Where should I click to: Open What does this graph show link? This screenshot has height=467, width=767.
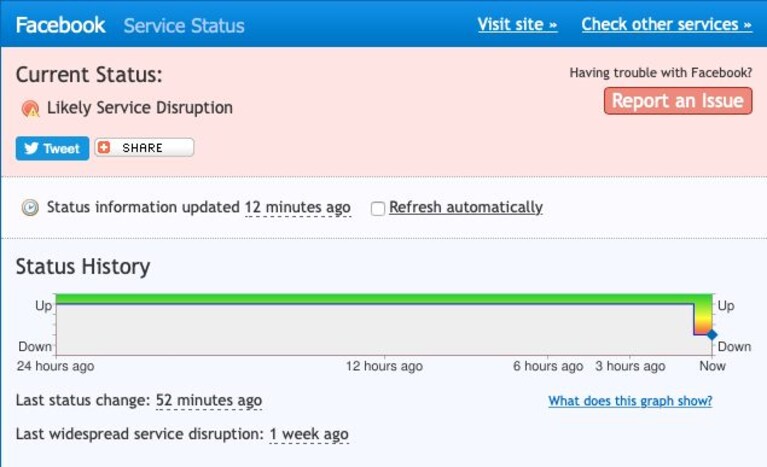[x=630, y=401]
